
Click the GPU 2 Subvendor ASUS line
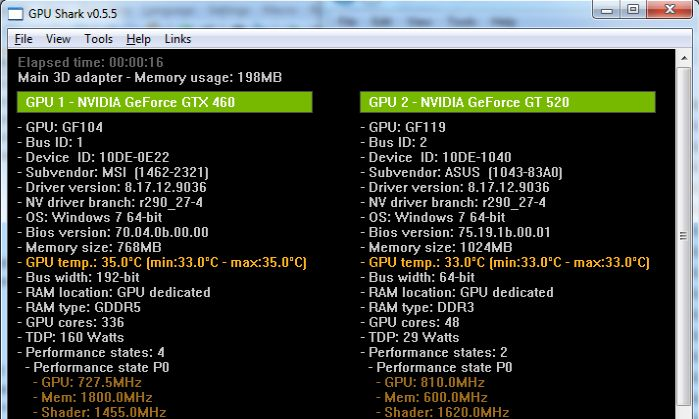(463, 172)
